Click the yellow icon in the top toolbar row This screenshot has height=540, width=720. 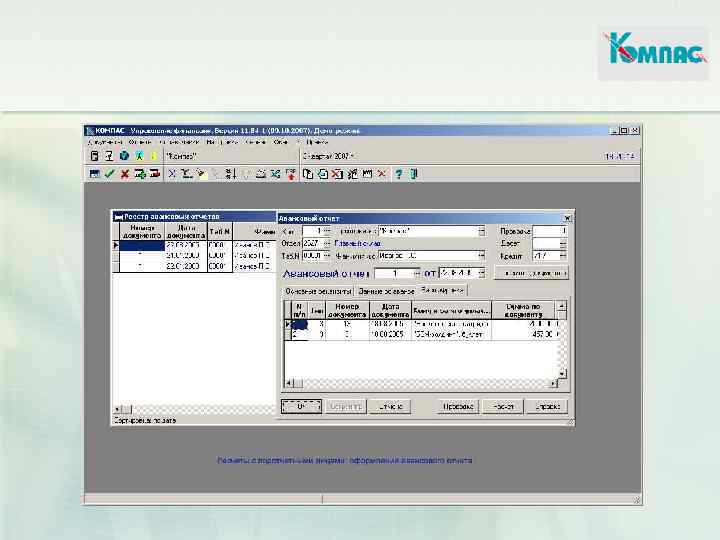click(154, 156)
